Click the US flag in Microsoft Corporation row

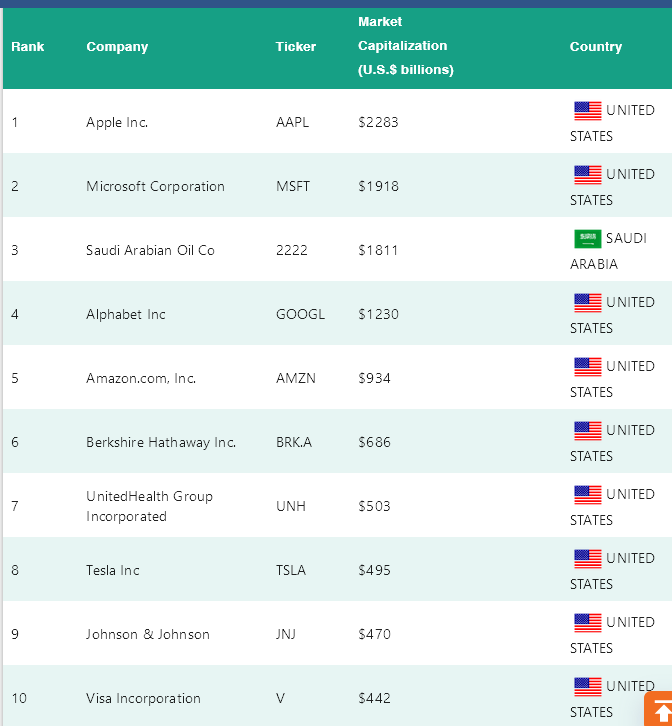point(588,175)
